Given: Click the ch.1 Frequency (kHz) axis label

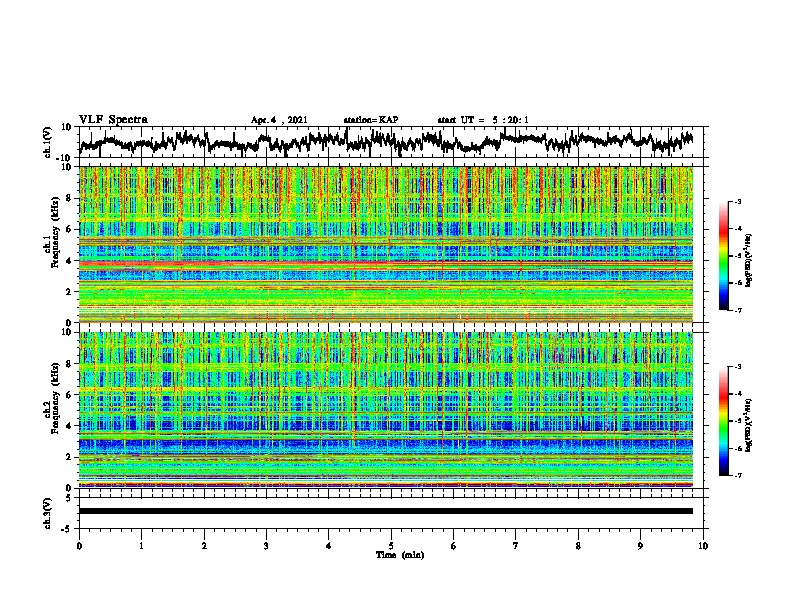Looking at the screenshot, I should (x=51, y=233).
